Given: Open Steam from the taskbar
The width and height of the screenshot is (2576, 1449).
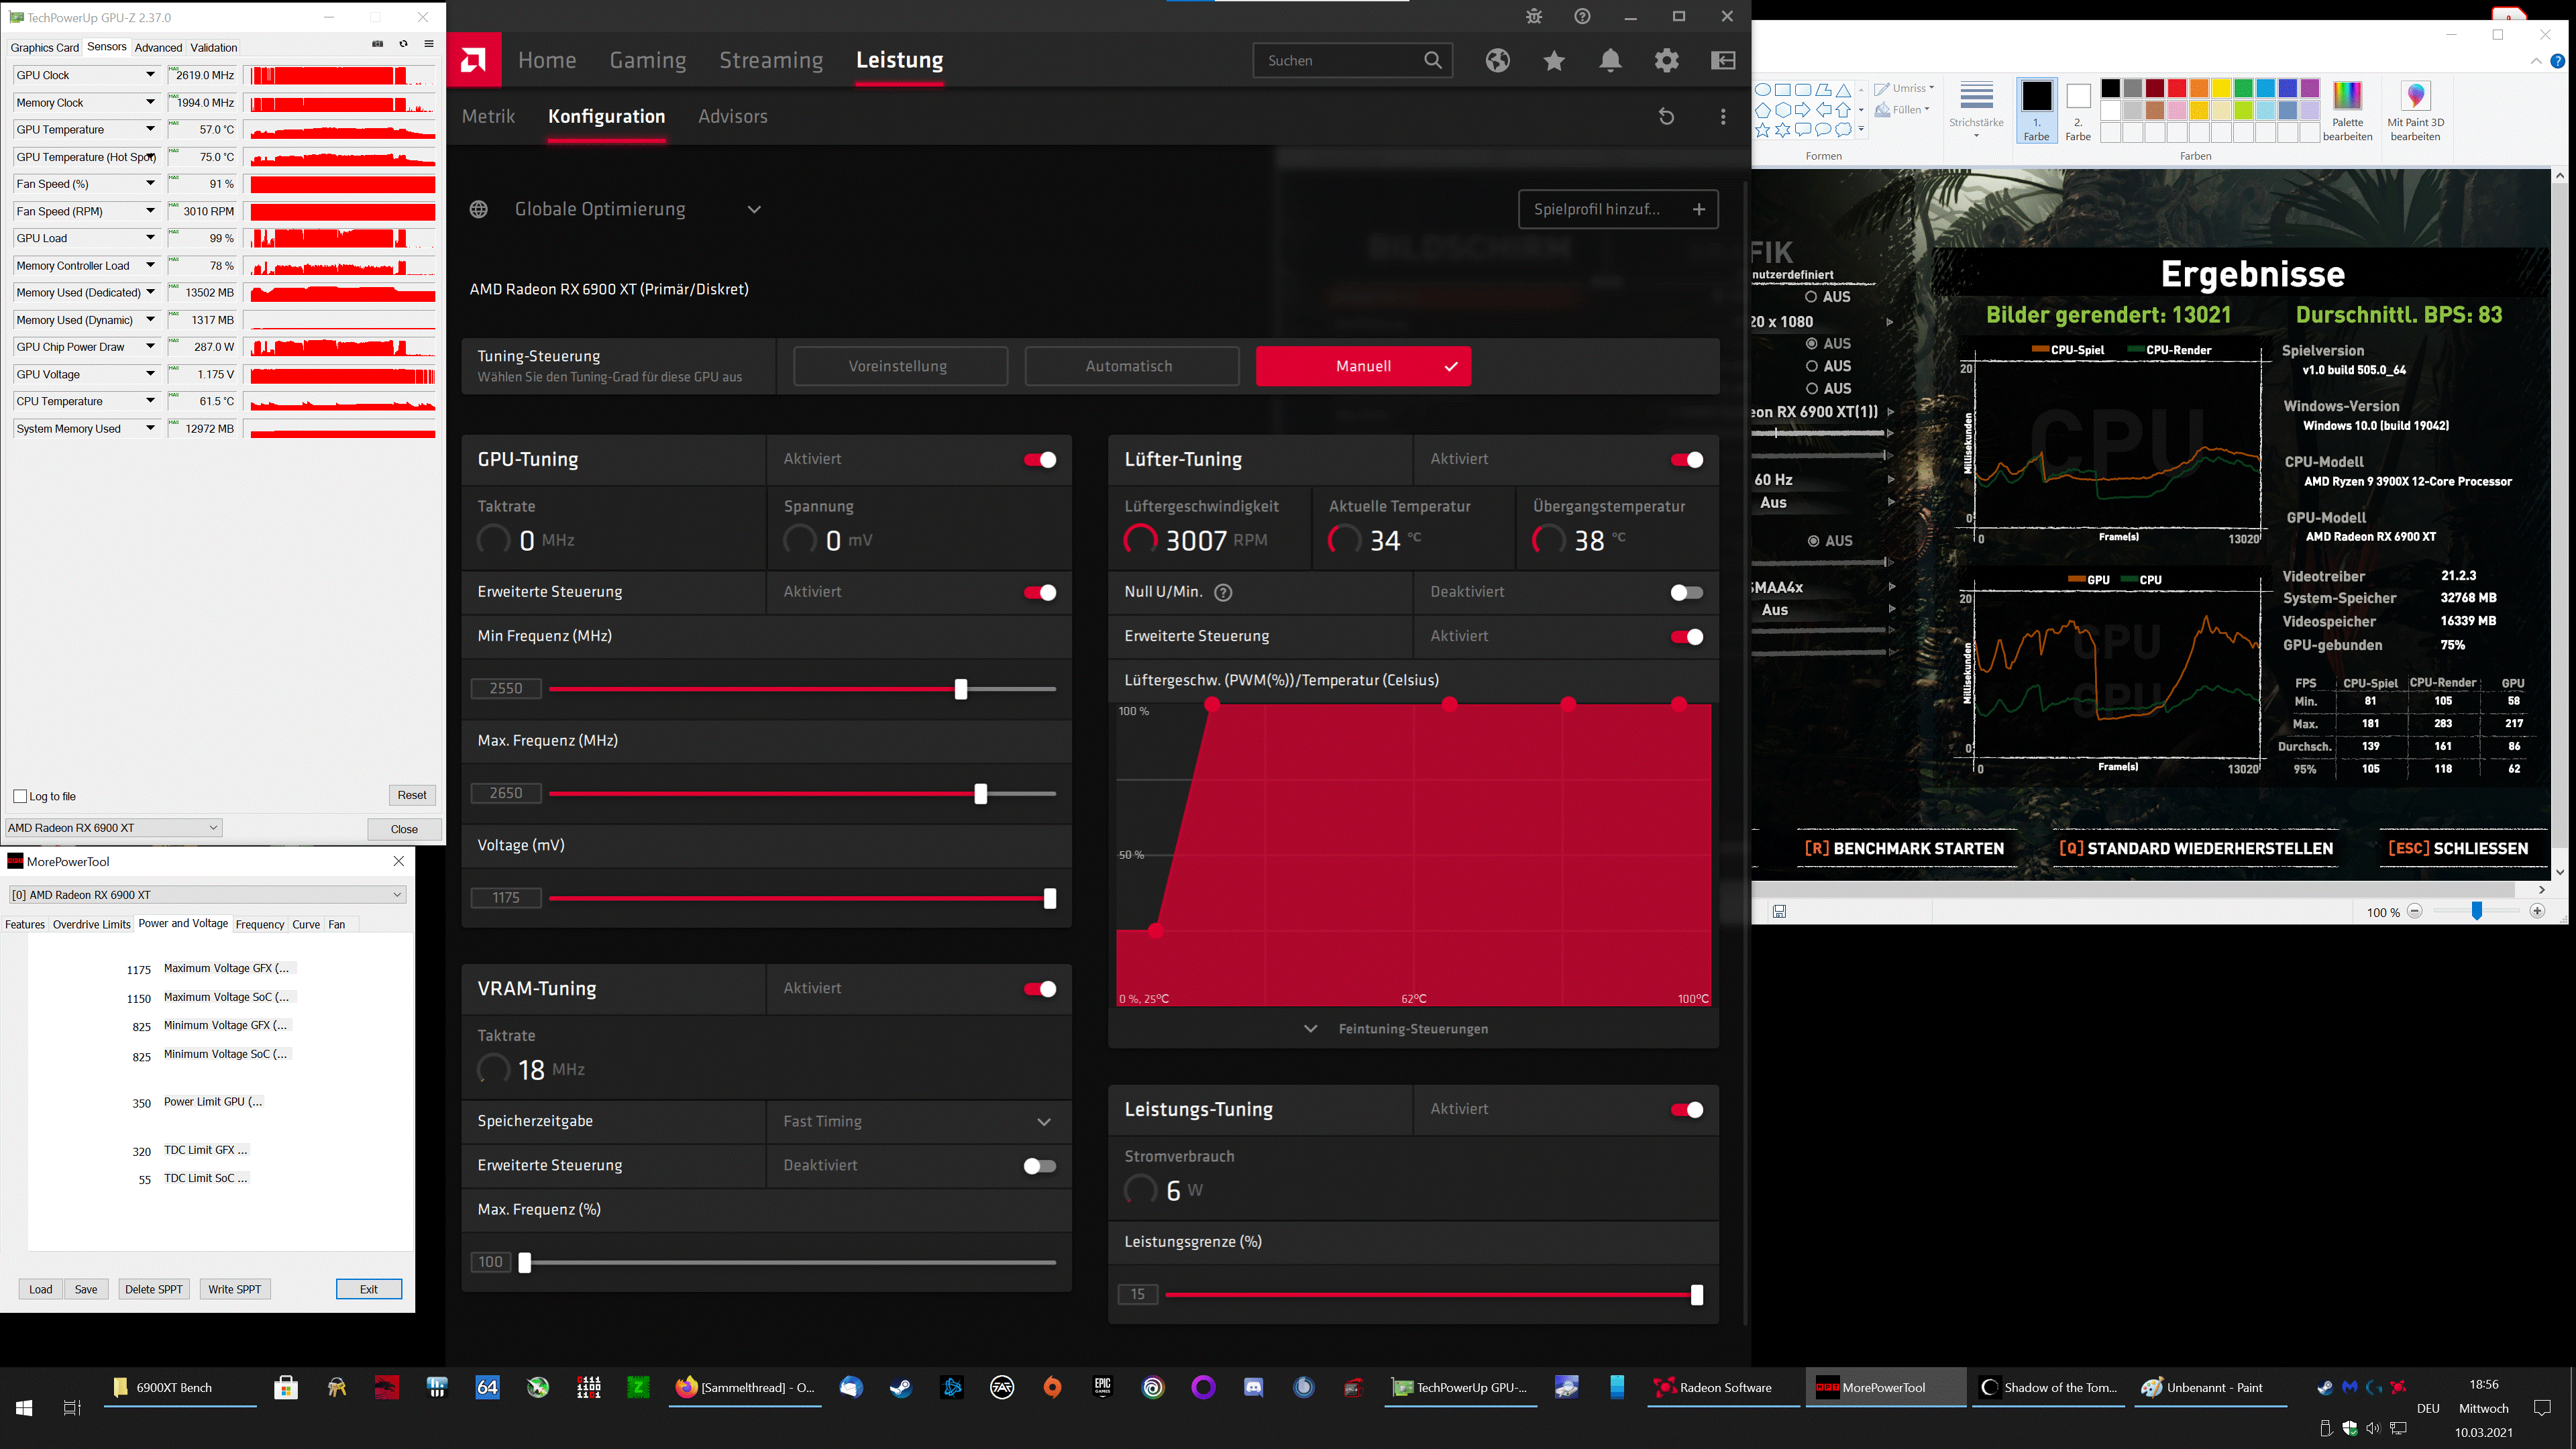Looking at the screenshot, I should tap(901, 1387).
